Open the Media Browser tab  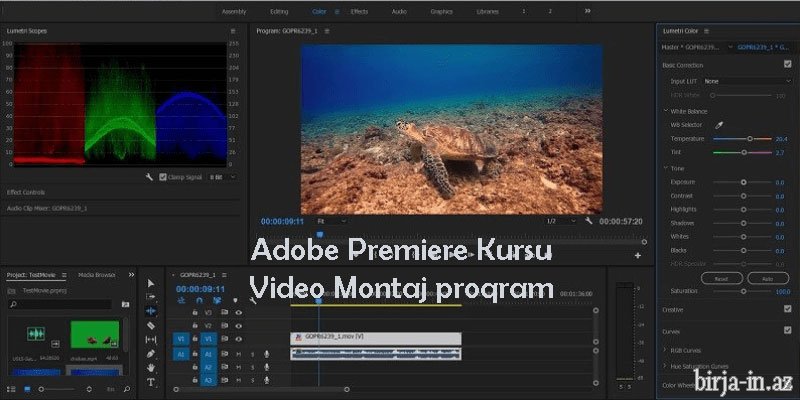(96, 275)
